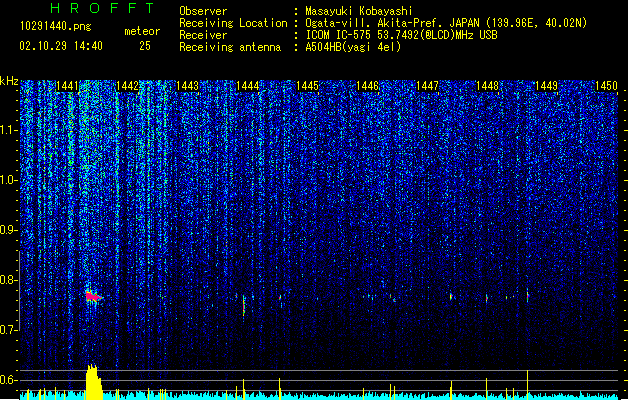Click the 1443 time marker

187,86
